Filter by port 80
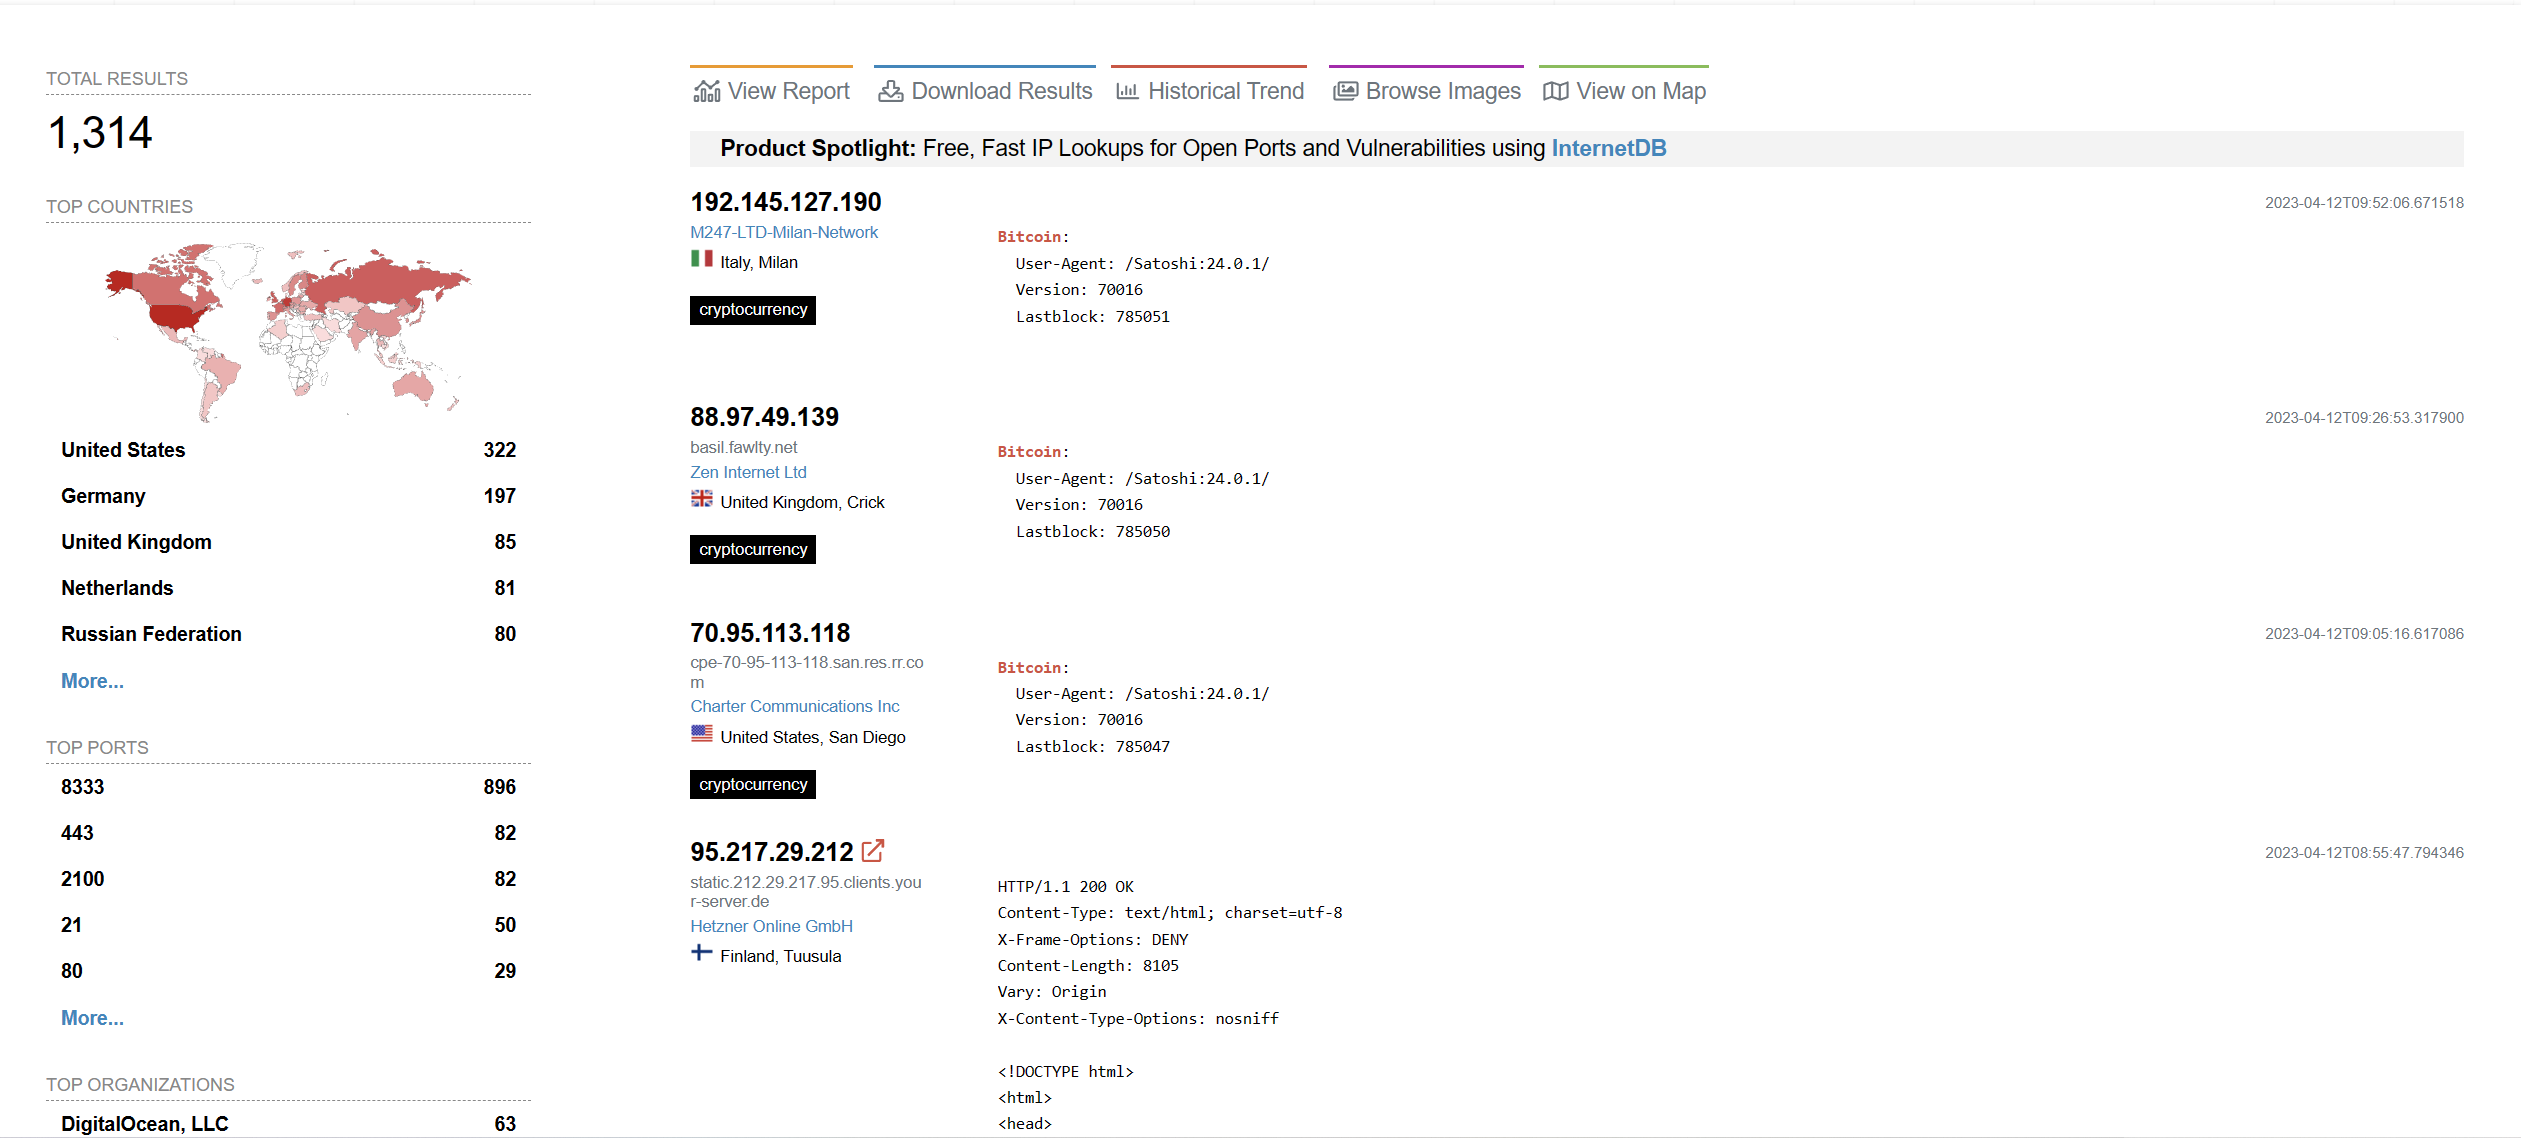 click(x=288, y=971)
